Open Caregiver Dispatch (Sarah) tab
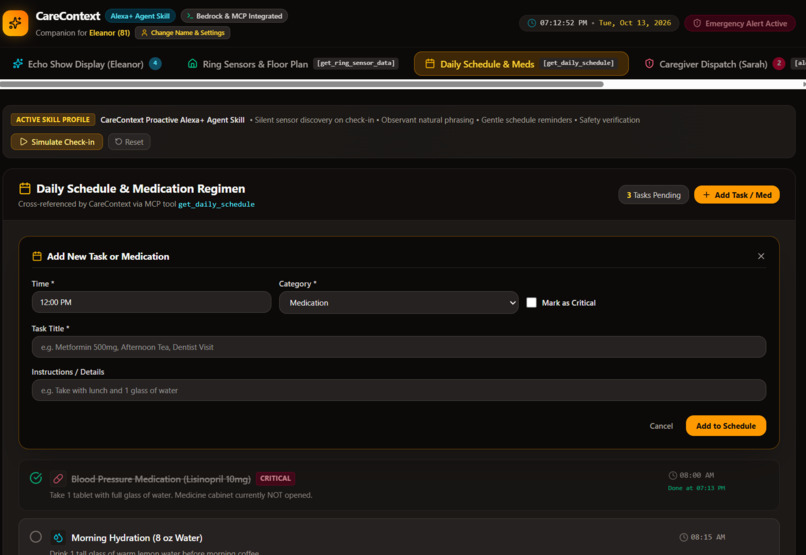Image resolution: width=806 pixels, height=555 pixels. pos(713,64)
